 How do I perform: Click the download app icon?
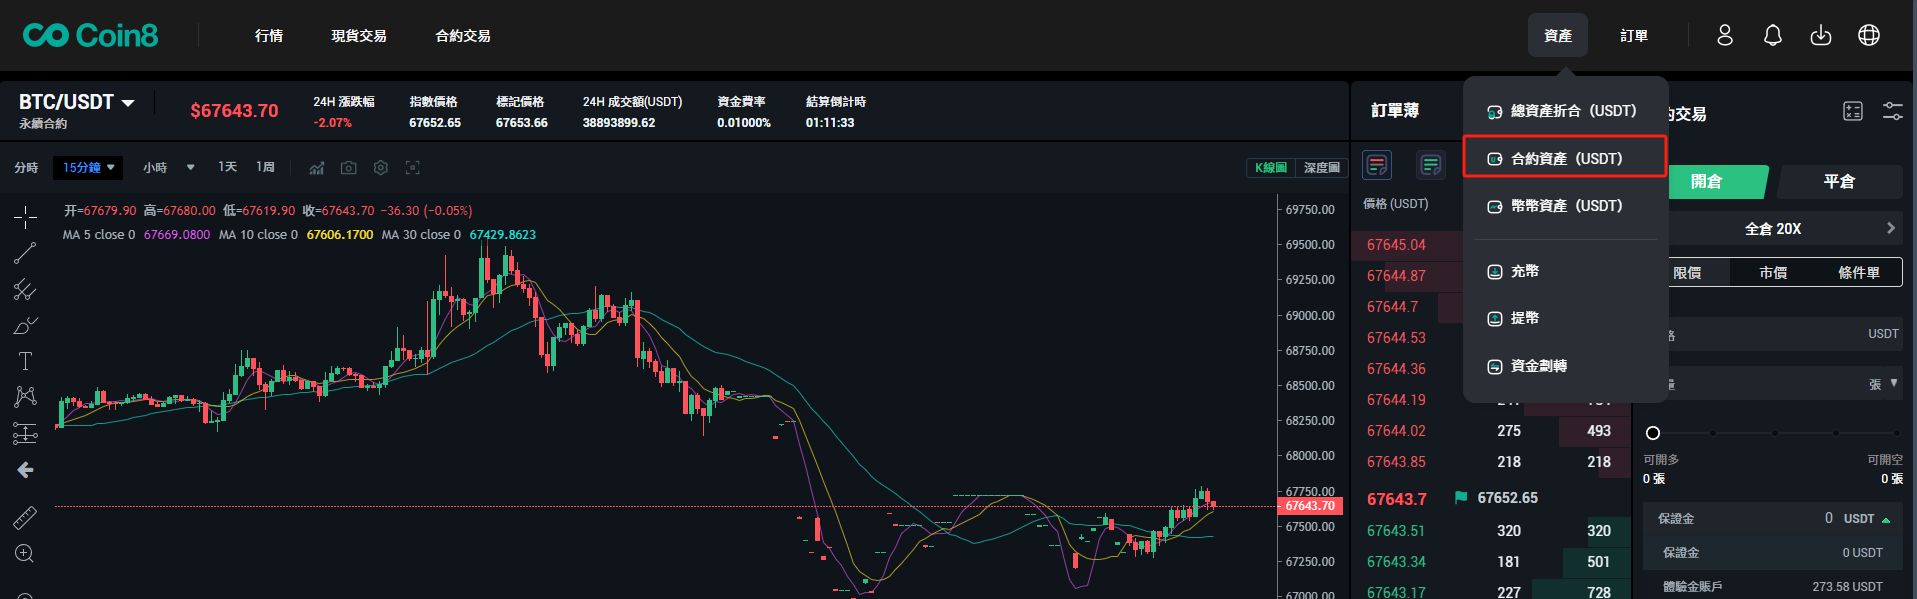pyautogui.click(x=1821, y=36)
